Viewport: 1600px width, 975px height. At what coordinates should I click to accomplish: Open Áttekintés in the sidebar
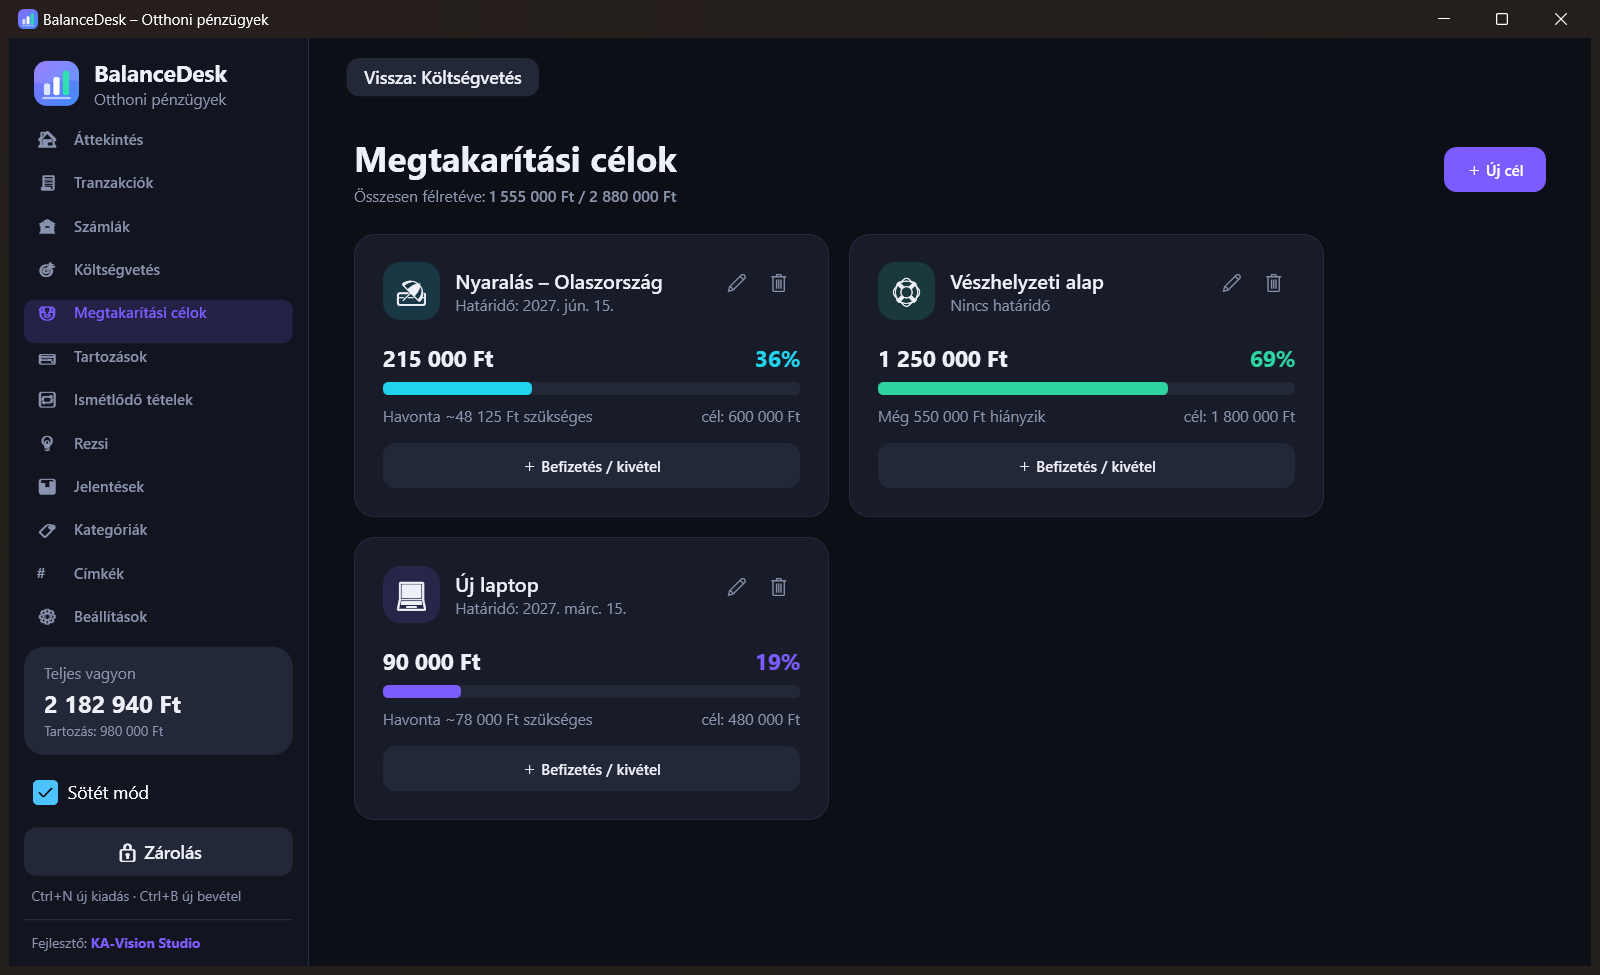[158, 140]
